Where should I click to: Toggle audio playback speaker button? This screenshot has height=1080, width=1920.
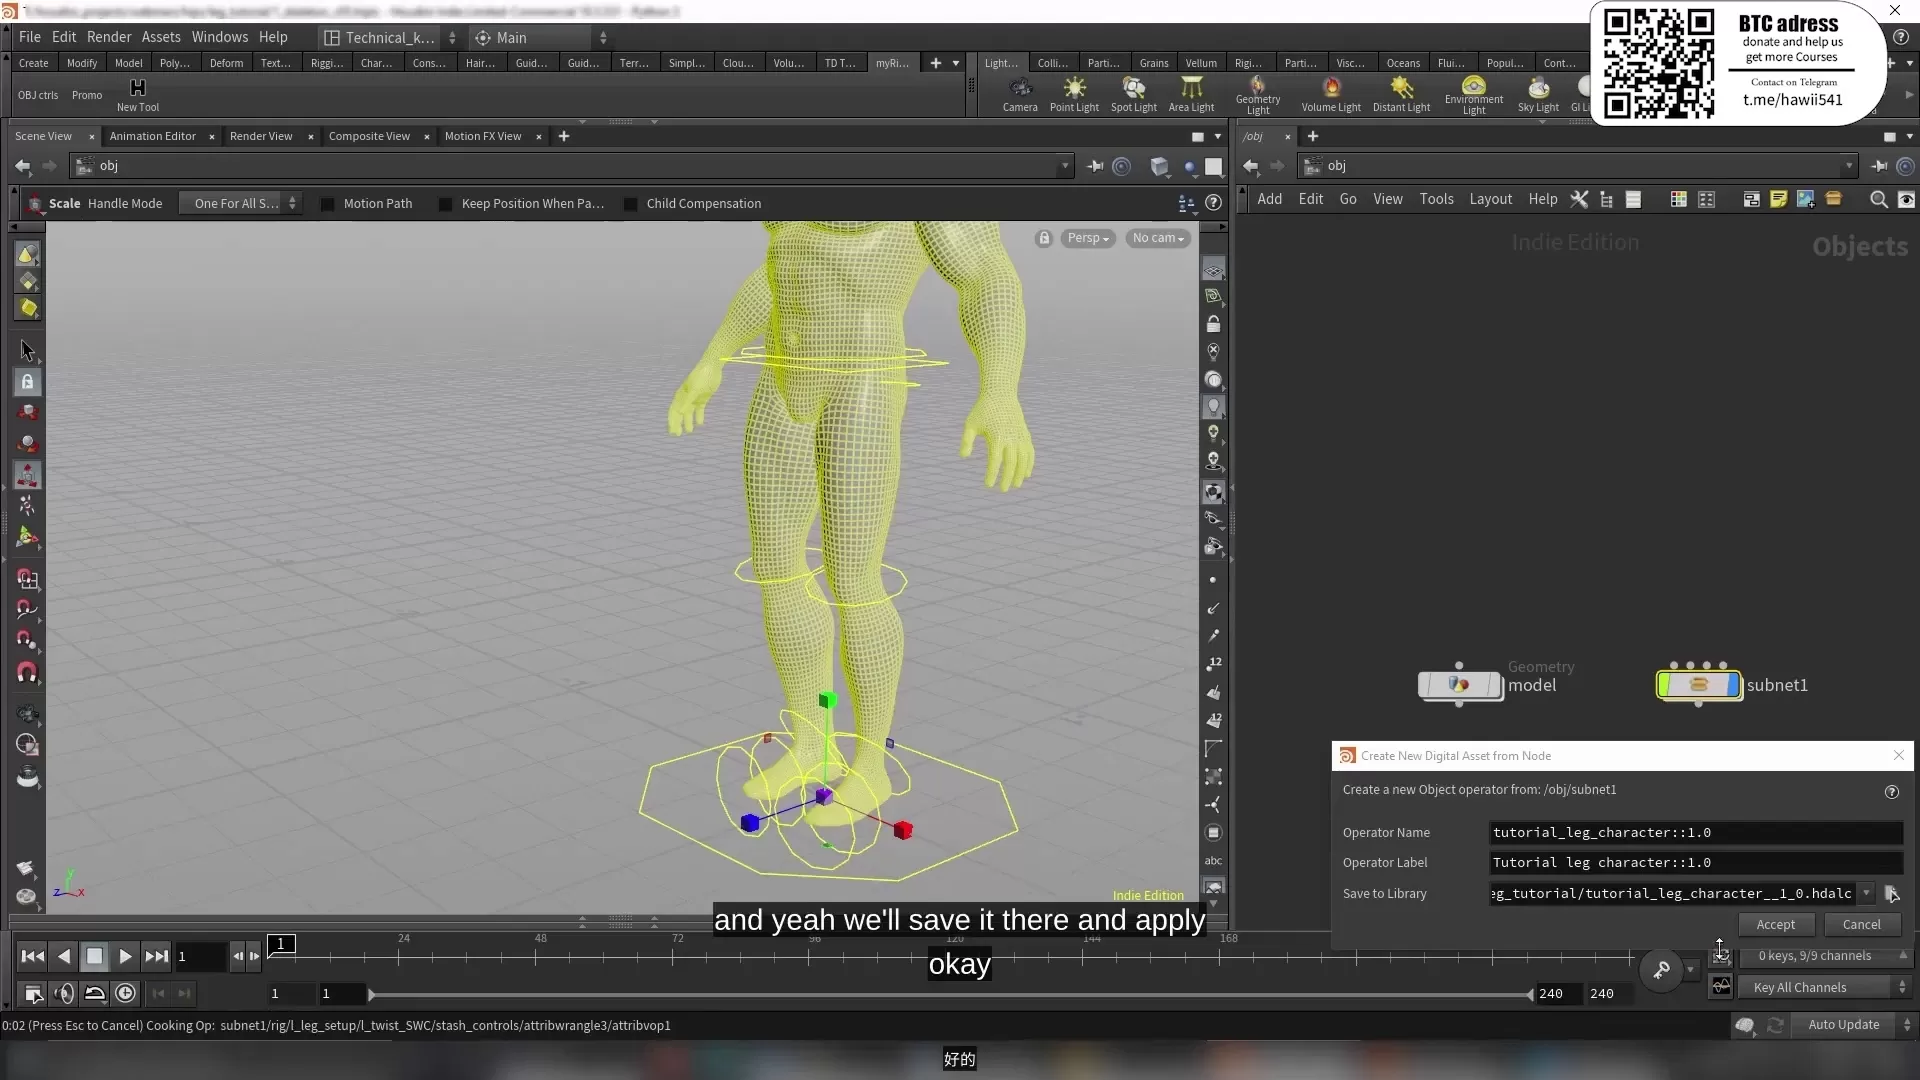[63, 993]
